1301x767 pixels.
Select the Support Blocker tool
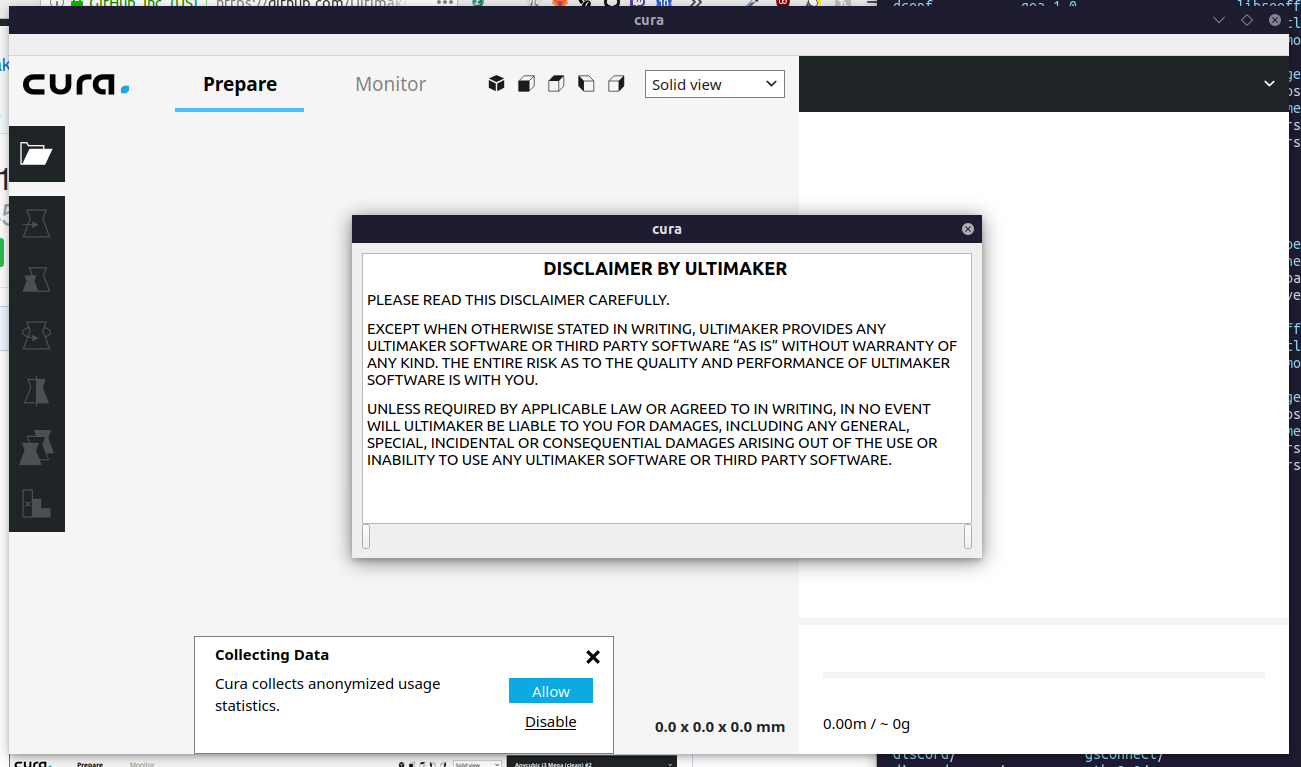(36, 502)
